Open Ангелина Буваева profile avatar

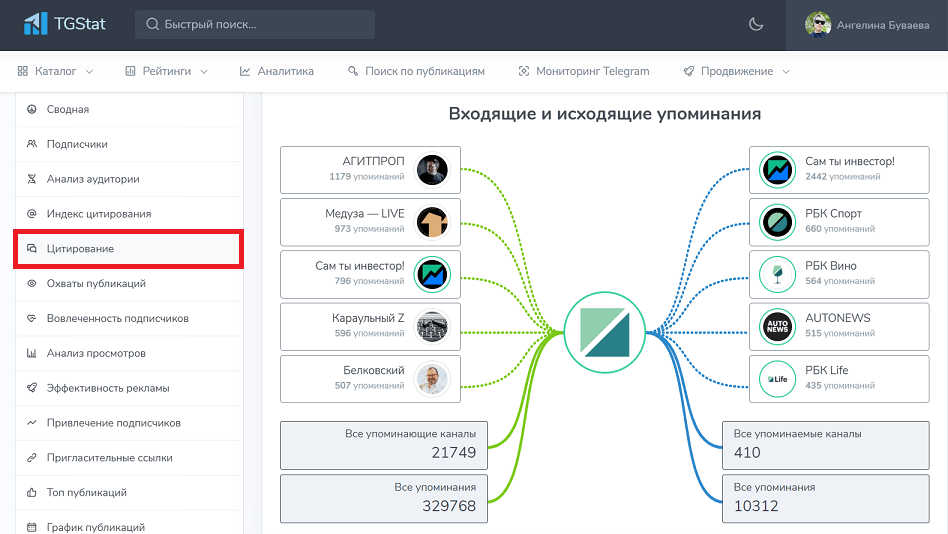tap(818, 25)
